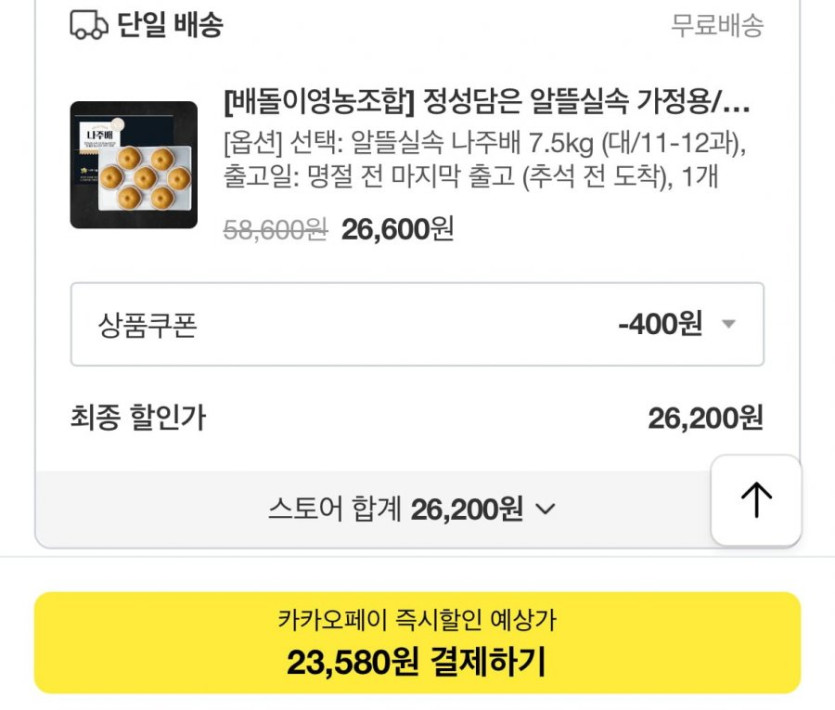835x710 pixels.
Task: Click the 26,200원 final discount amount
Action: (706, 418)
